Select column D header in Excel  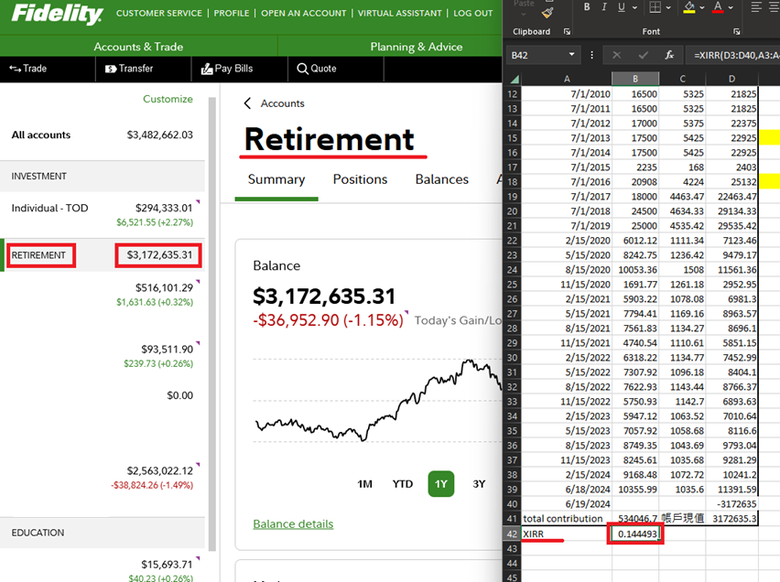732,79
